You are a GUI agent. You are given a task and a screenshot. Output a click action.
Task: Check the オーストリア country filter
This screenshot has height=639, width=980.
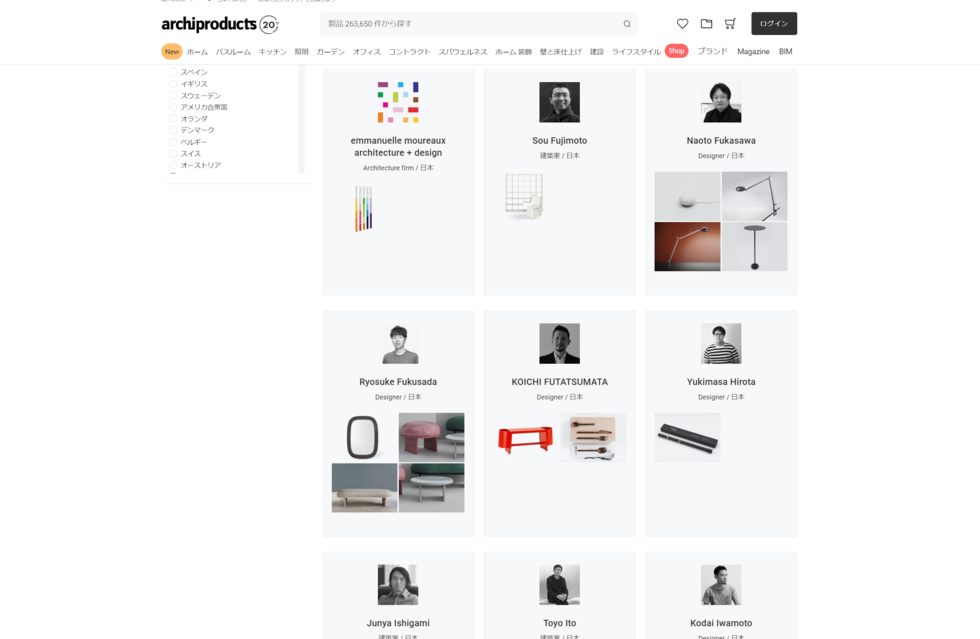click(x=173, y=165)
